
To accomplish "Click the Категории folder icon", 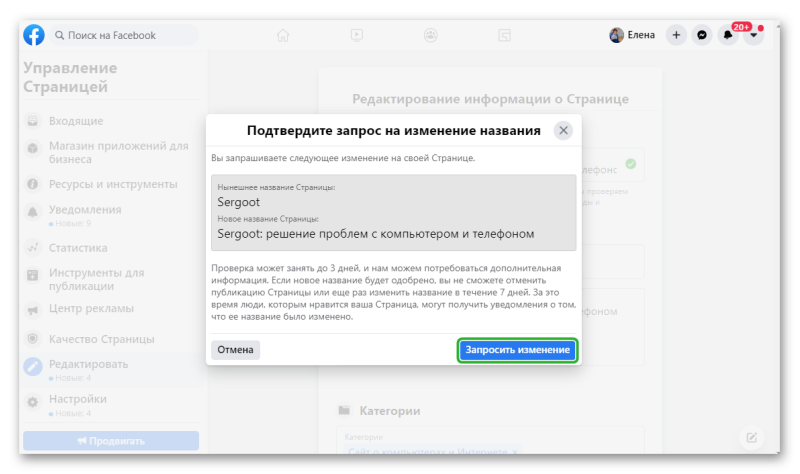I will point(344,410).
